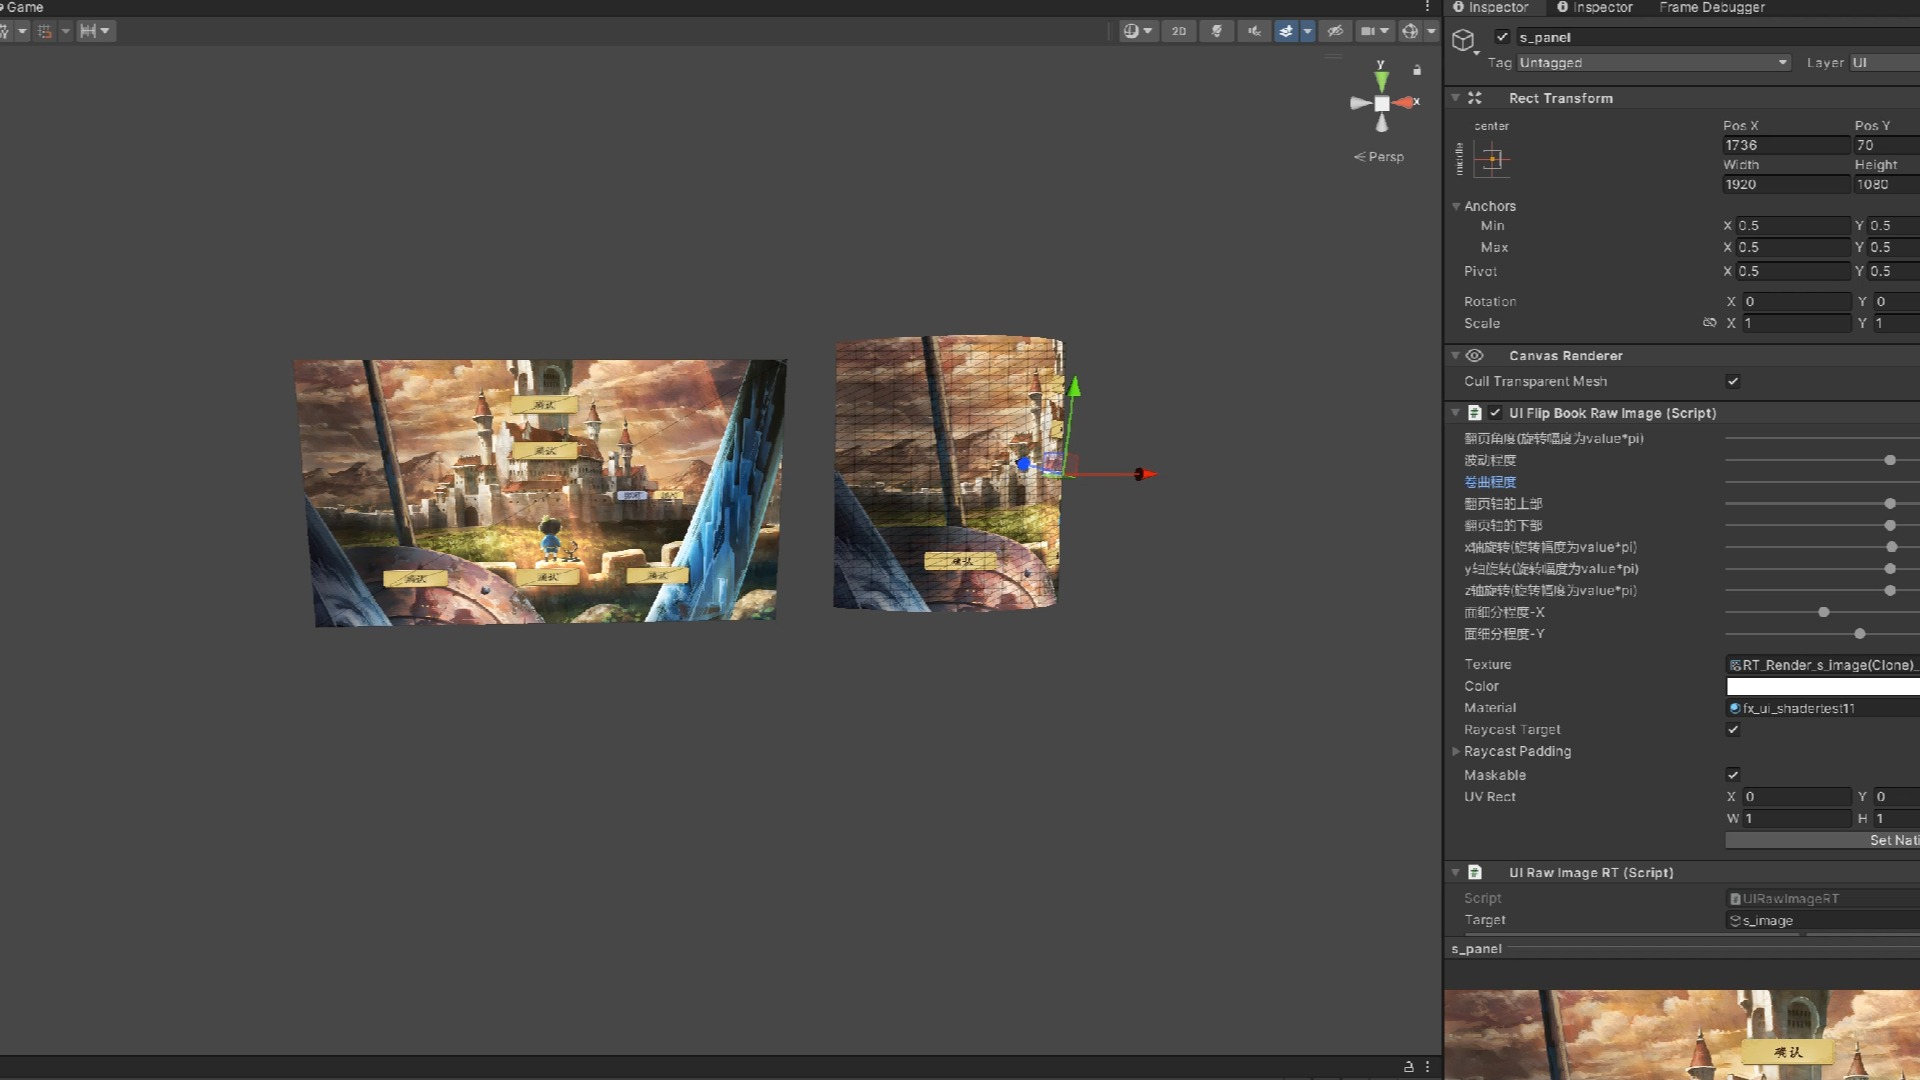Click constrain proportions link icon next to Scale
The image size is (1920, 1080).
point(1709,323)
